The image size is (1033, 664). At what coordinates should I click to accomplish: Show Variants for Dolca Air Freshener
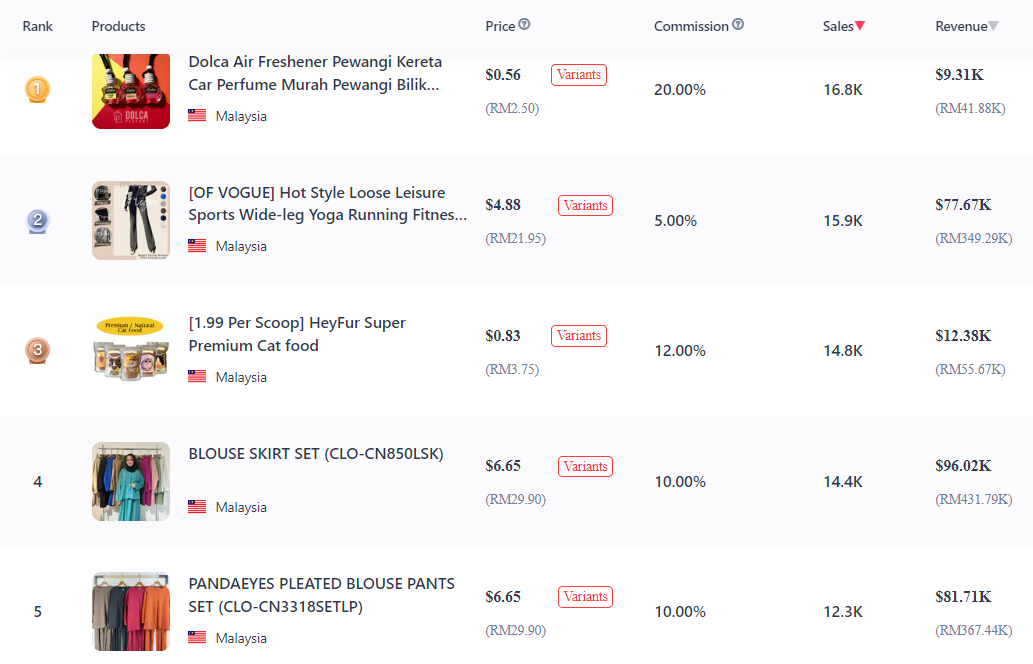click(x=578, y=74)
